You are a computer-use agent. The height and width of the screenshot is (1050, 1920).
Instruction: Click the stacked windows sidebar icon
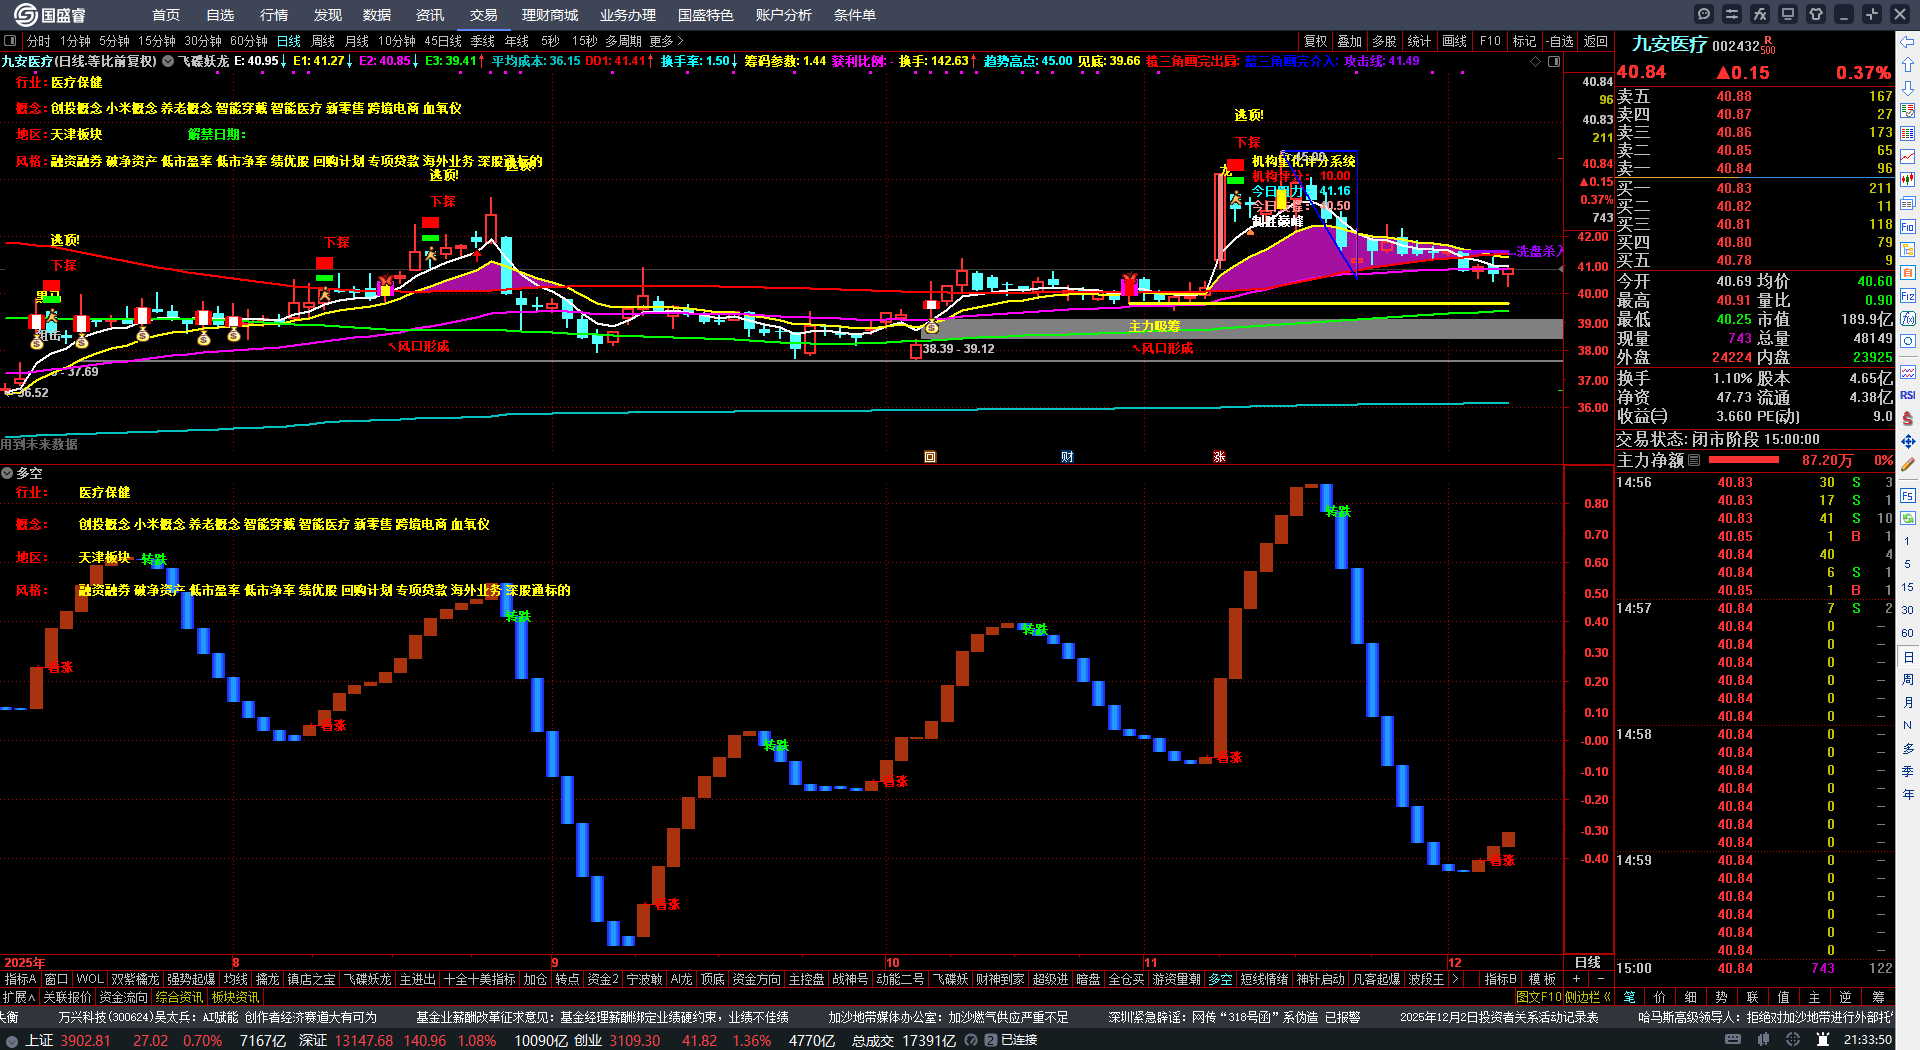[1908, 203]
